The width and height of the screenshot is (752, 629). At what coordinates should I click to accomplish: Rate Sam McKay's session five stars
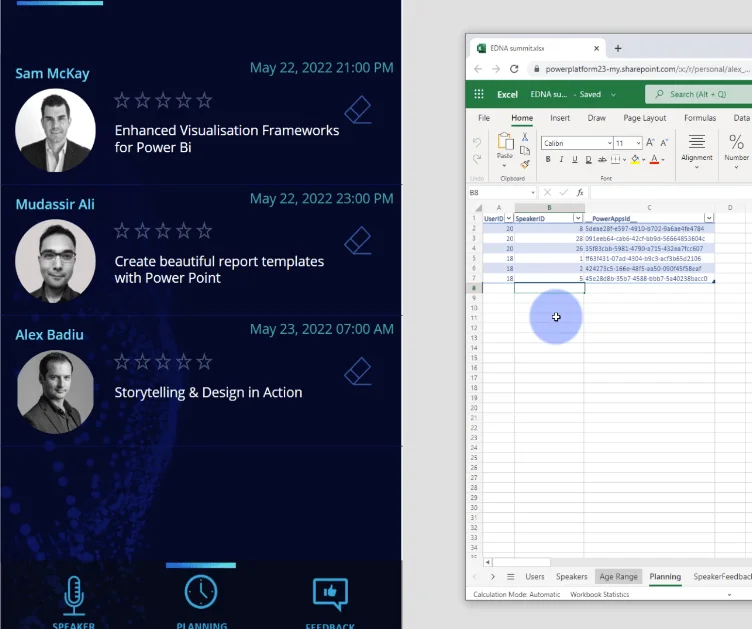click(x=204, y=100)
